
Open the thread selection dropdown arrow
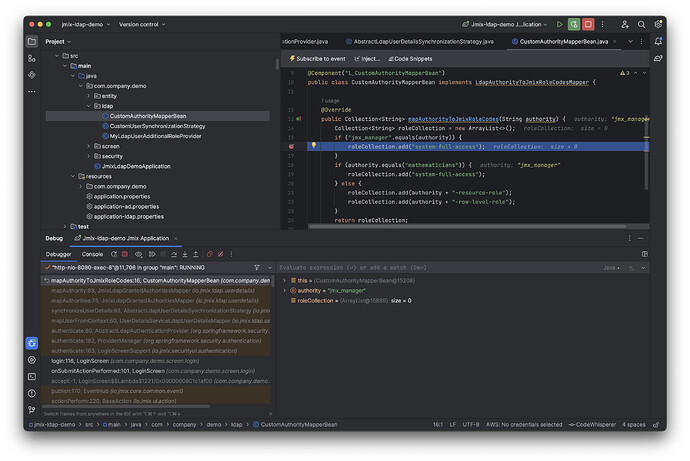(x=270, y=267)
